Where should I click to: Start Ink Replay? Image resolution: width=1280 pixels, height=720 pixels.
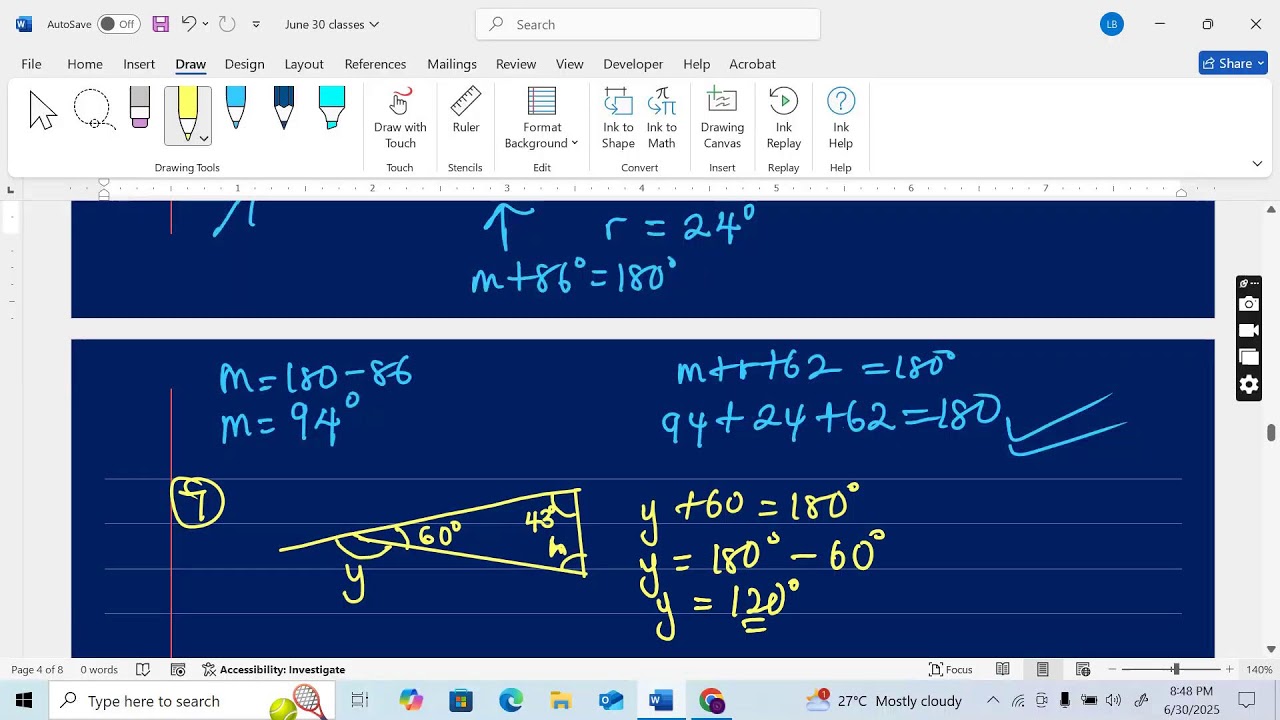coord(784,119)
